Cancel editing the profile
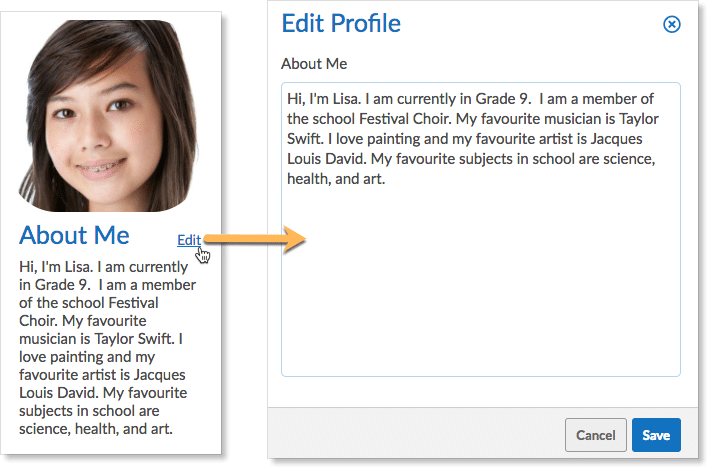This screenshot has height=469, width=710. tap(595, 435)
